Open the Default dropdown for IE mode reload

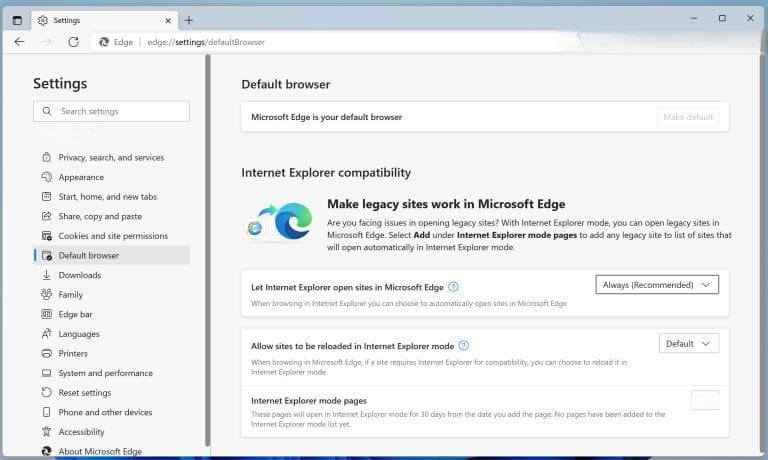[x=689, y=343]
